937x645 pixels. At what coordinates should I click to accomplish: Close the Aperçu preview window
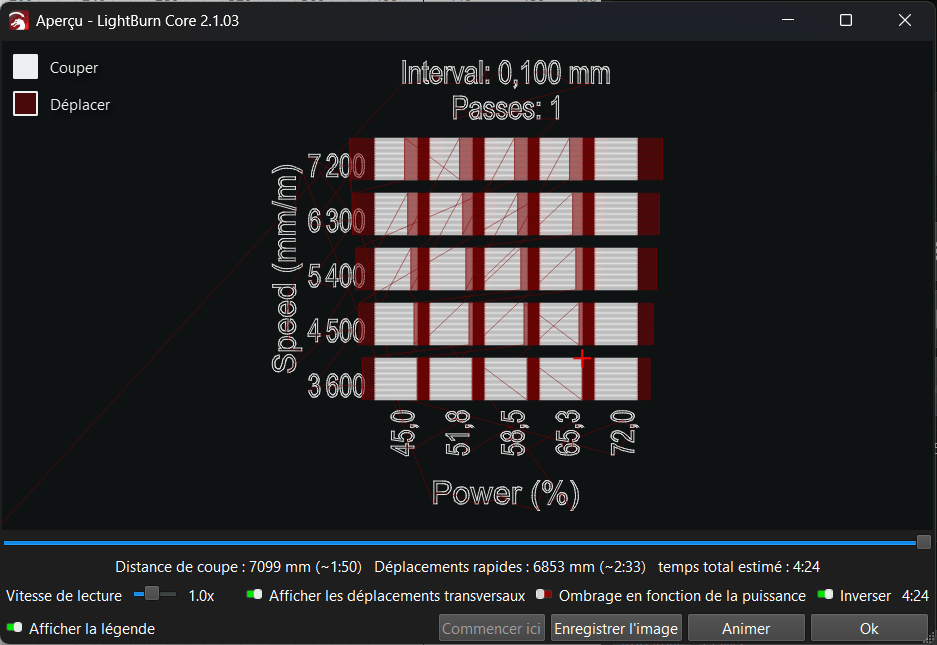(x=905, y=20)
